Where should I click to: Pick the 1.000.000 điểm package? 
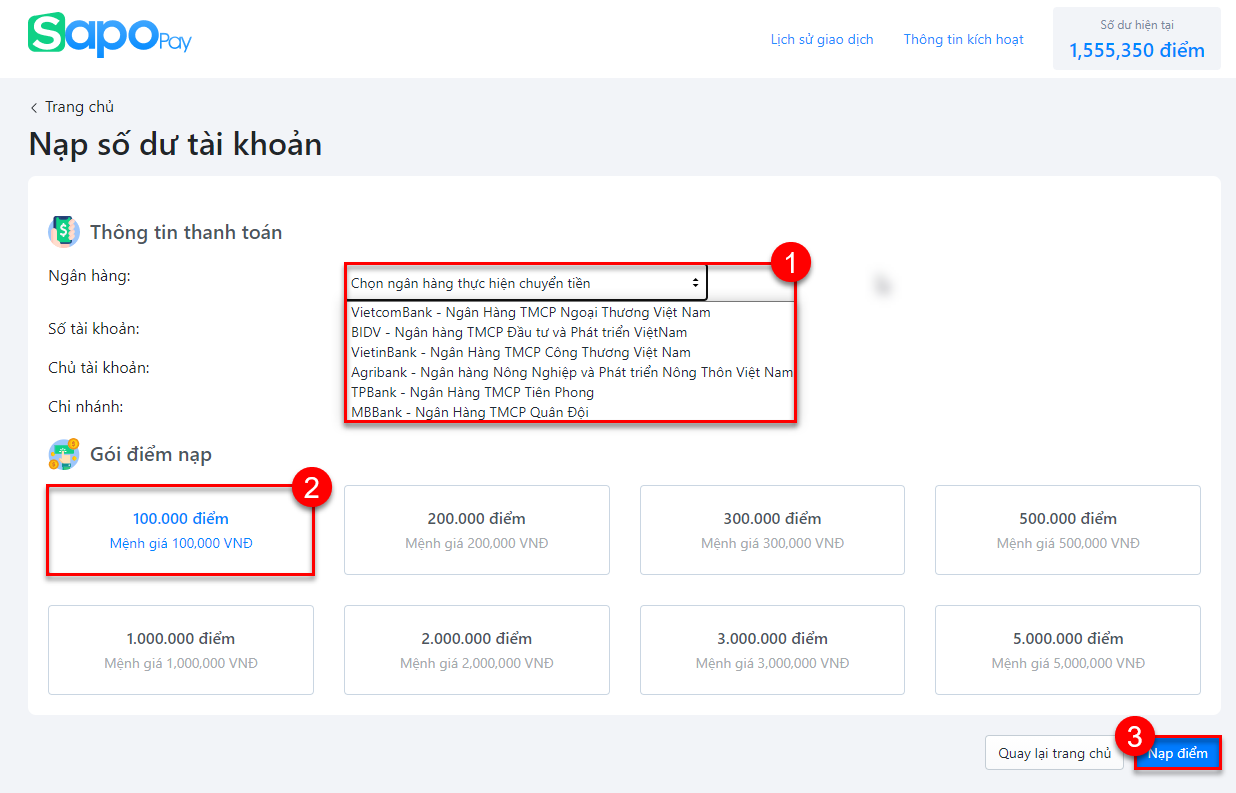(x=181, y=650)
